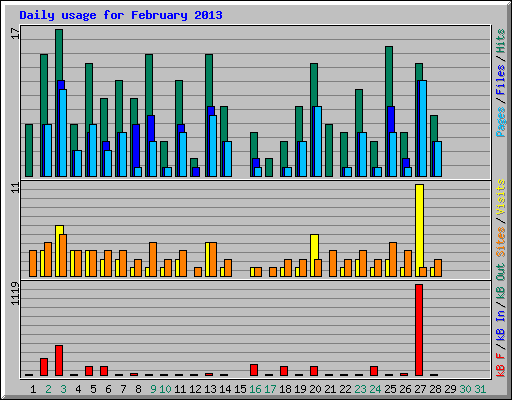The width and height of the screenshot is (512, 400).
Task: Click the lone green Hits bar for day 17
Action: pos(269,167)
